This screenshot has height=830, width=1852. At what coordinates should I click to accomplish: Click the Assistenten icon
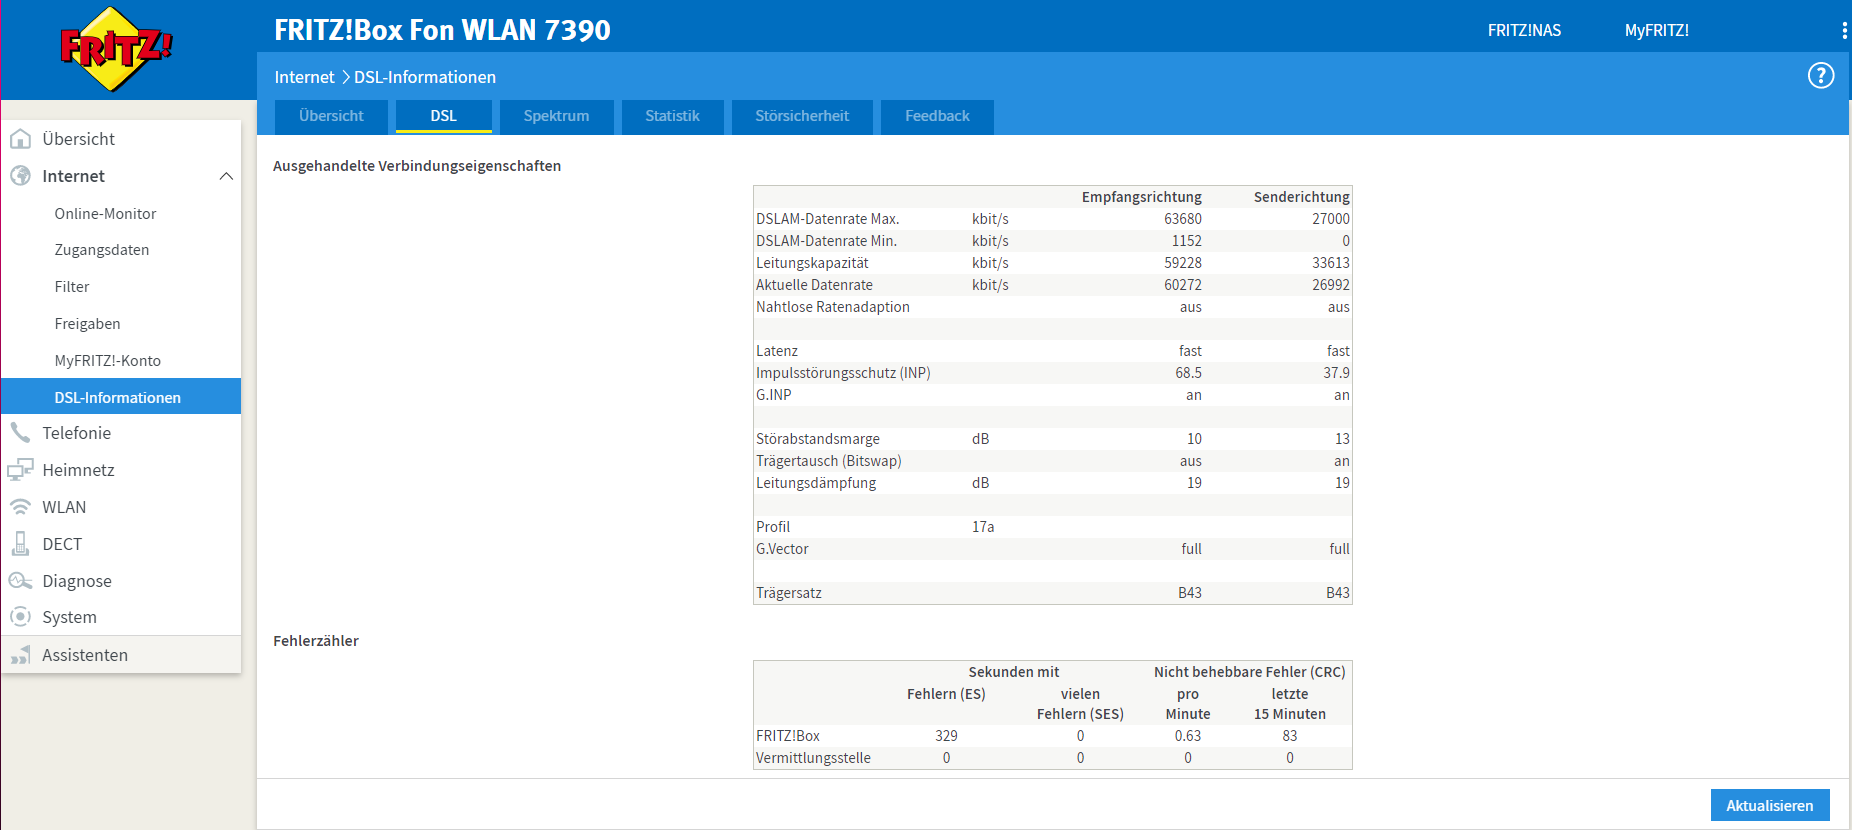click(20, 655)
